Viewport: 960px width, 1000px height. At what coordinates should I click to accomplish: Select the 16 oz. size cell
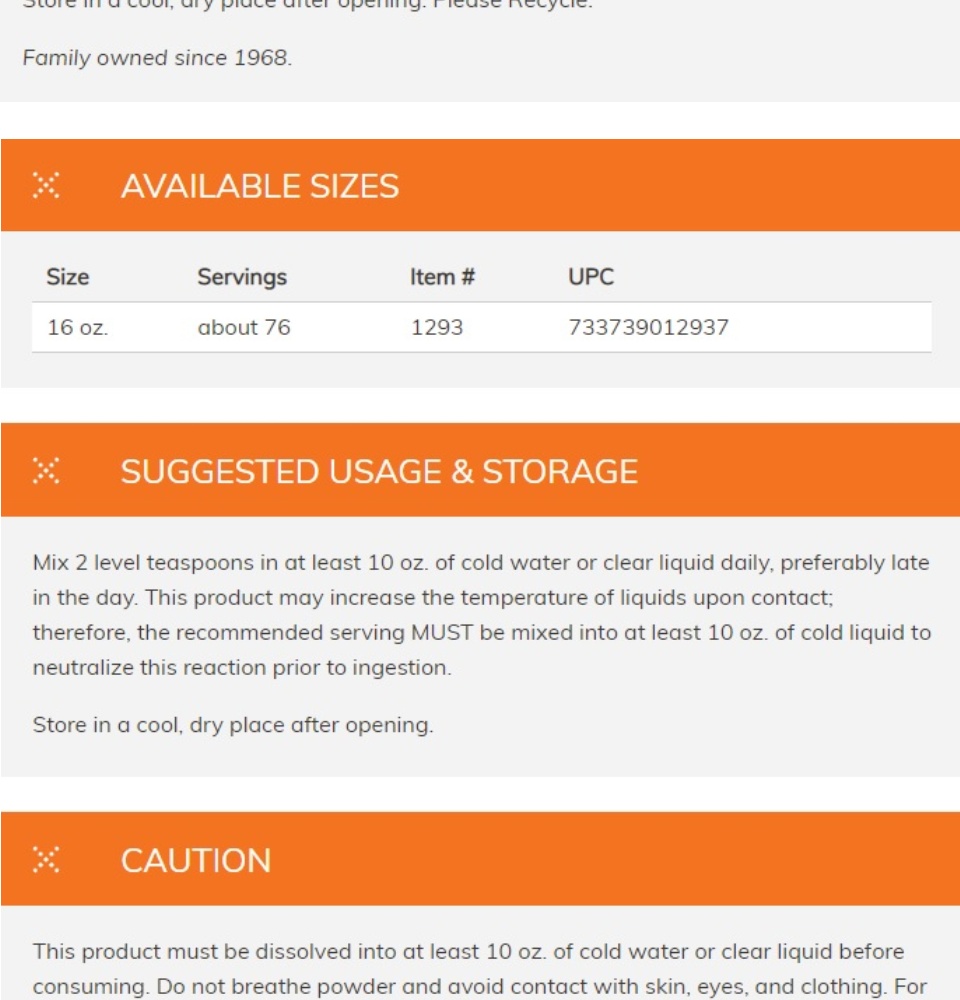[x=78, y=327]
